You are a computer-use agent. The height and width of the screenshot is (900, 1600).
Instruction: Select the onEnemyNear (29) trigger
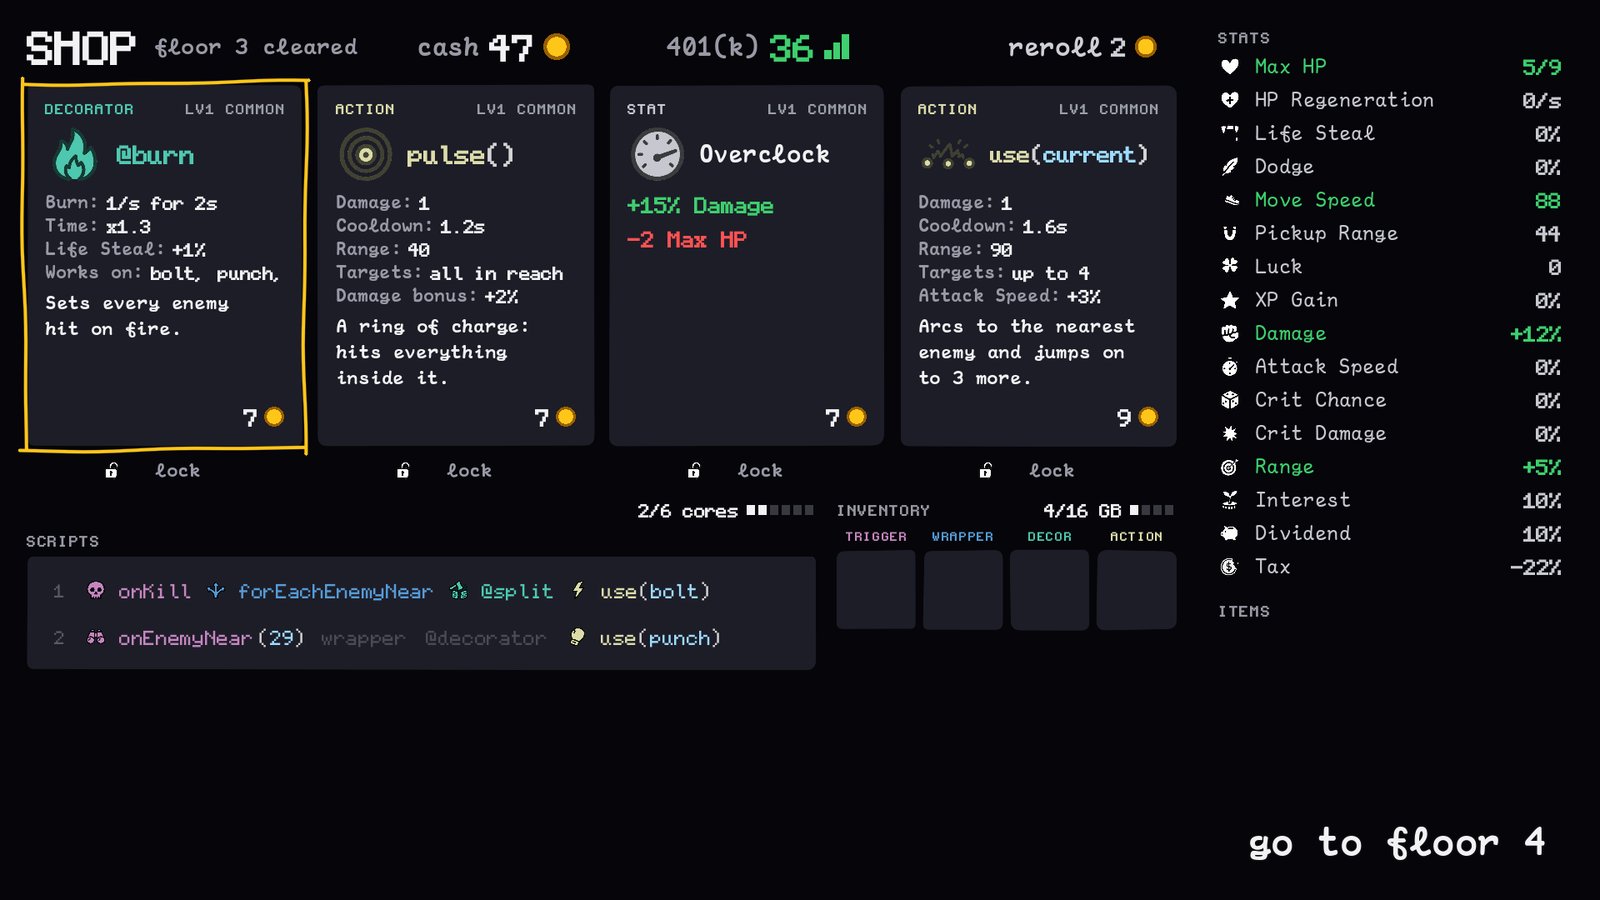point(196,638)
